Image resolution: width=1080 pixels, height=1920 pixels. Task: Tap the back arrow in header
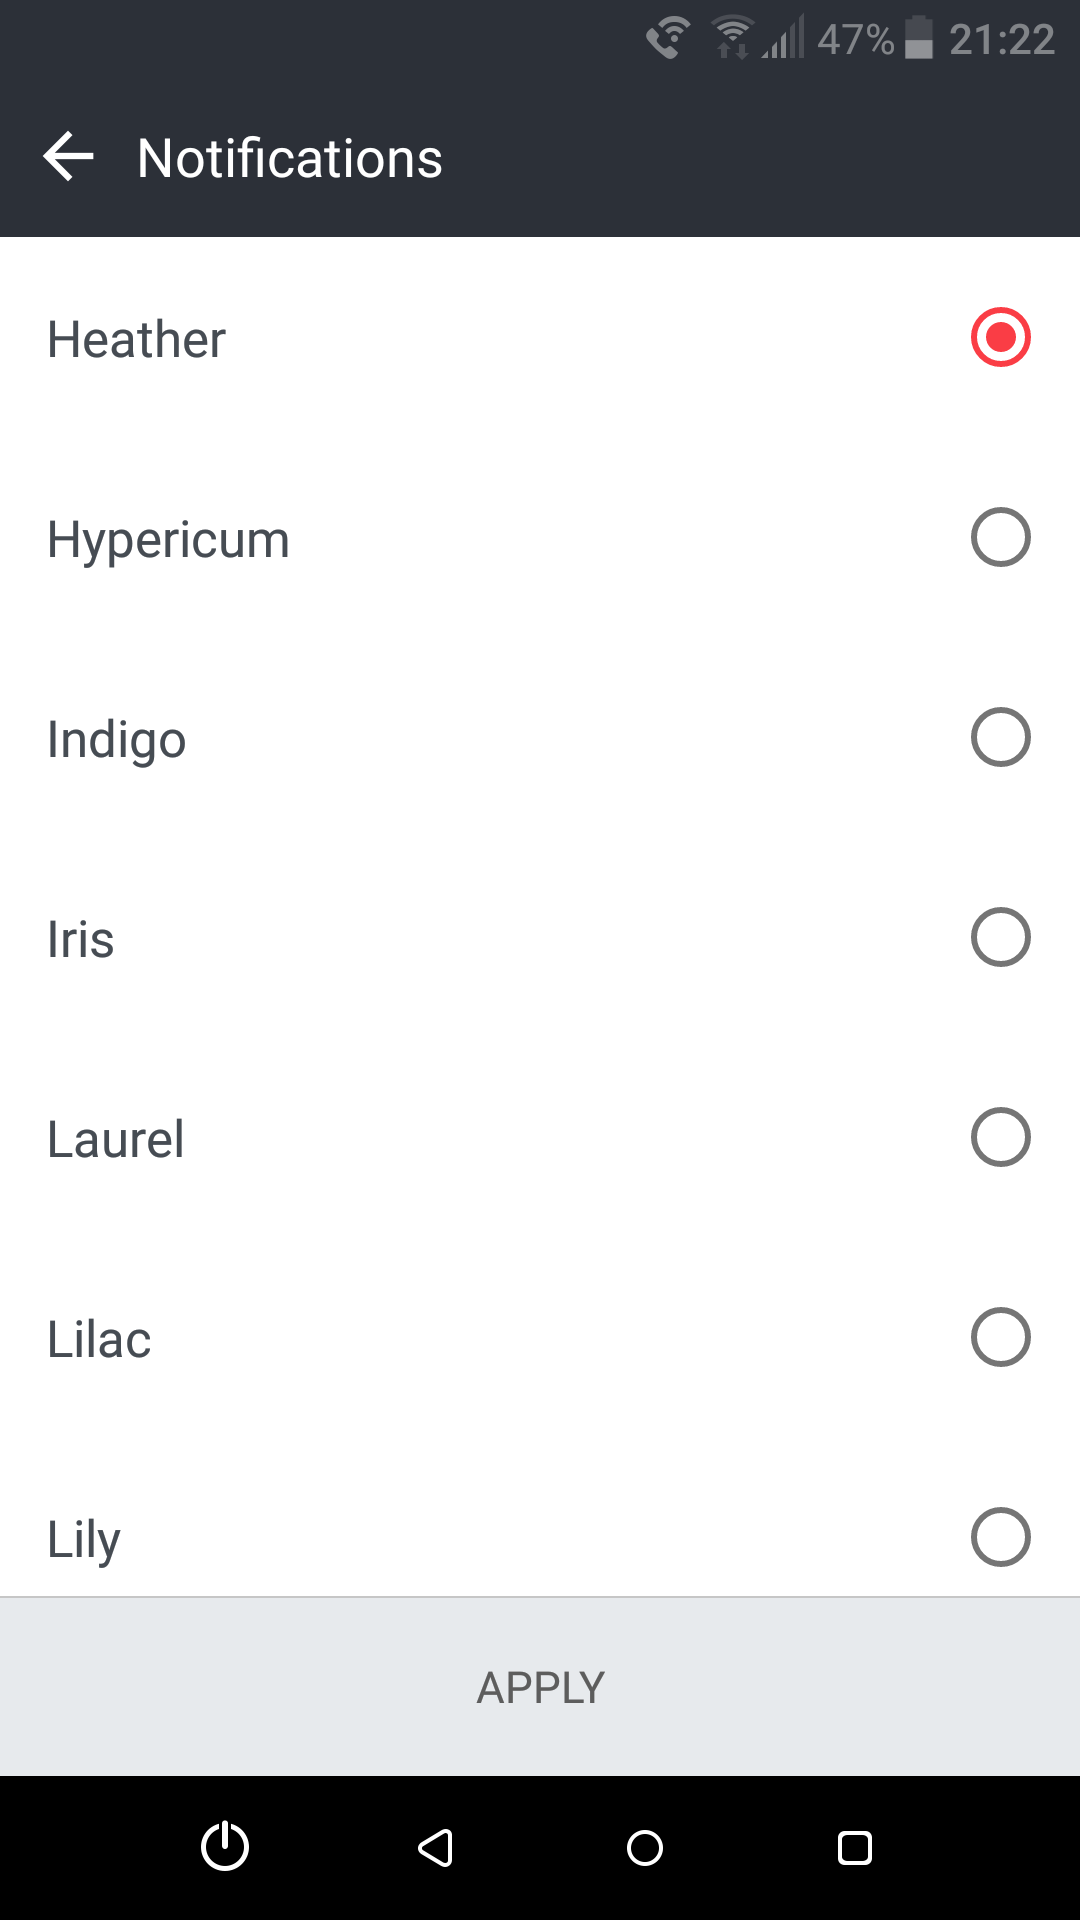click(68, 157)
